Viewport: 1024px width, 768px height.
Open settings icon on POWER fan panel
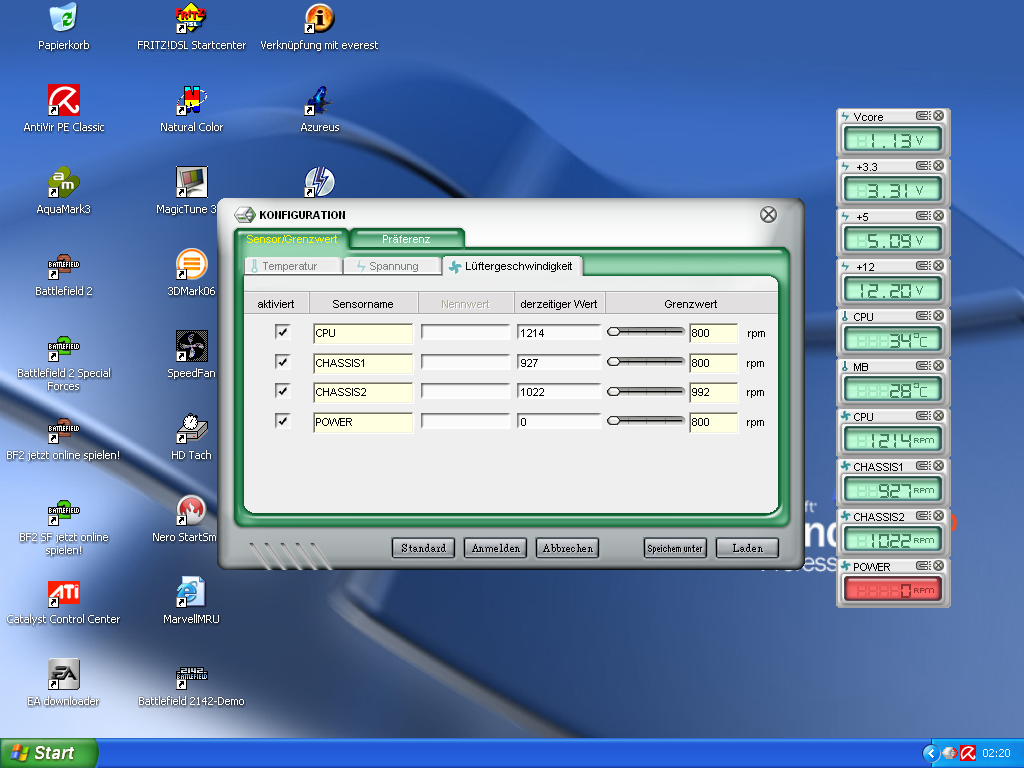923,566
